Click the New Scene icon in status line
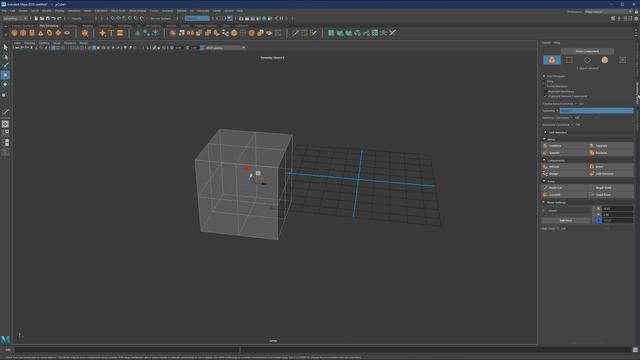Screen dimensions: 640x360 point(36,18)
